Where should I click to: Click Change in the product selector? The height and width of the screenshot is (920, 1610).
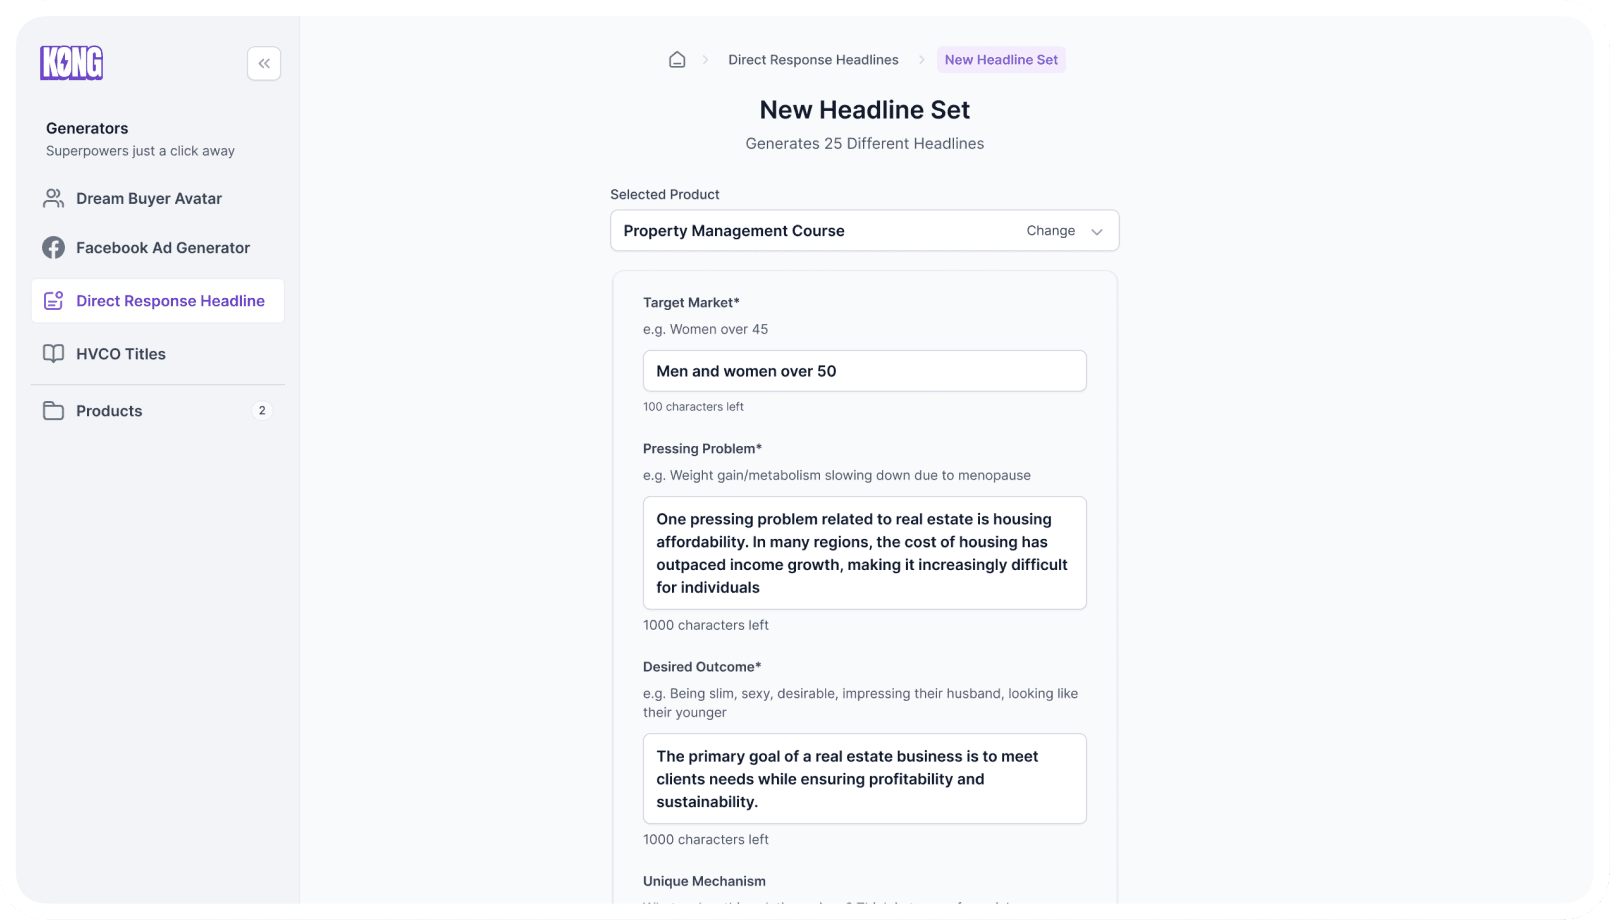1050,231
